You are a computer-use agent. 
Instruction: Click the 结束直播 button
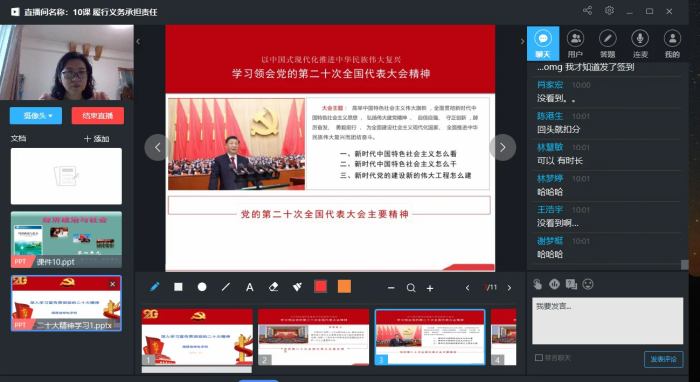pyautogui.click(x=98, y=116)
